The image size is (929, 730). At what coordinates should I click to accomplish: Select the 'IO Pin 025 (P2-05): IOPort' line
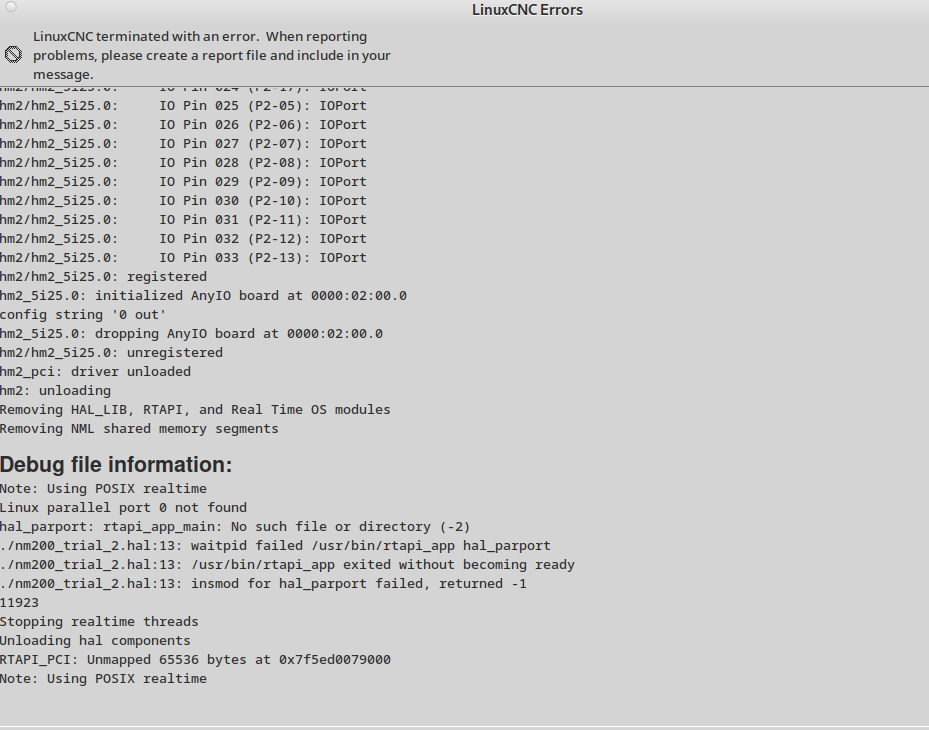pyautogui.click(x=183, y=106)
